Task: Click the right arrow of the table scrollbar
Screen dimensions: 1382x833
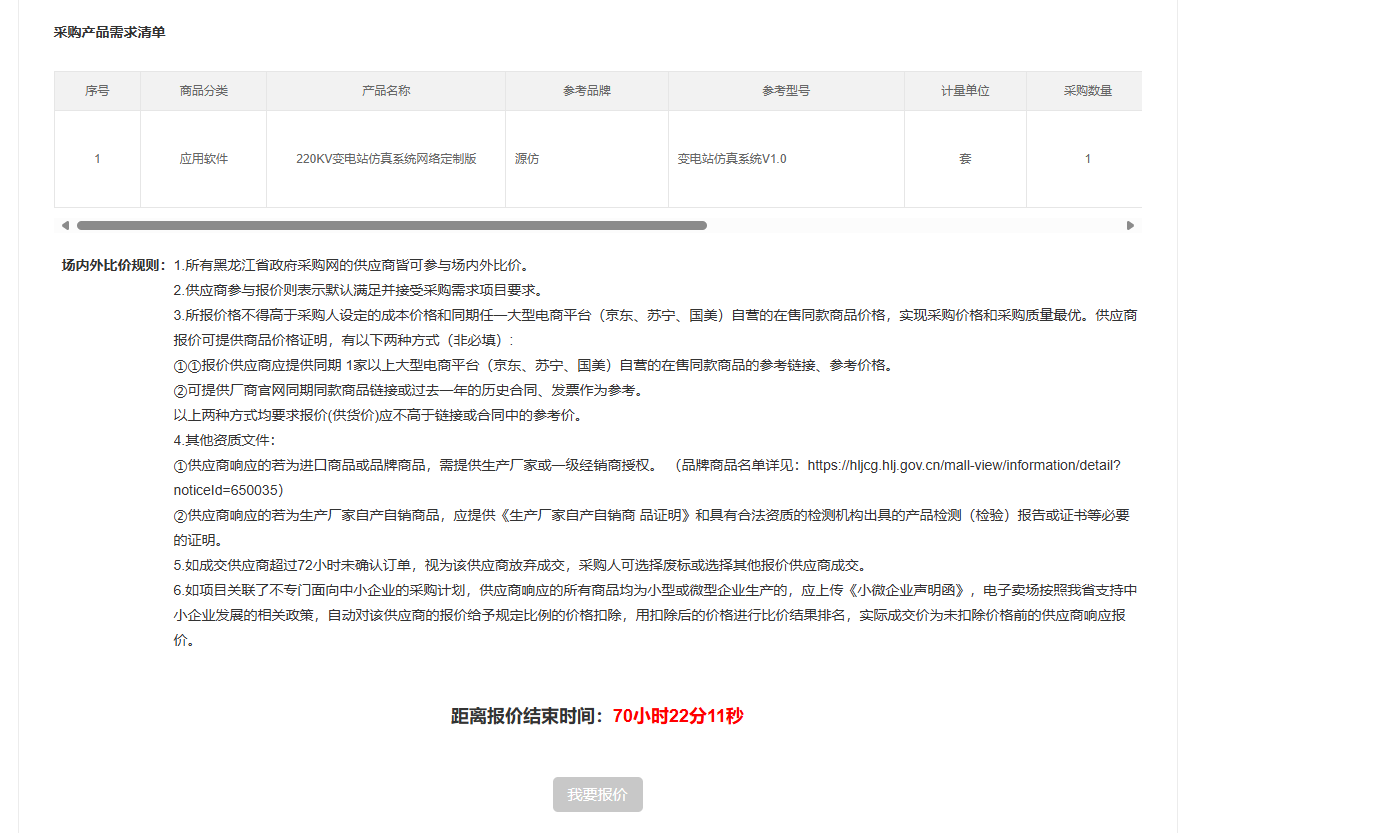Action: (x=1130, y=226)
